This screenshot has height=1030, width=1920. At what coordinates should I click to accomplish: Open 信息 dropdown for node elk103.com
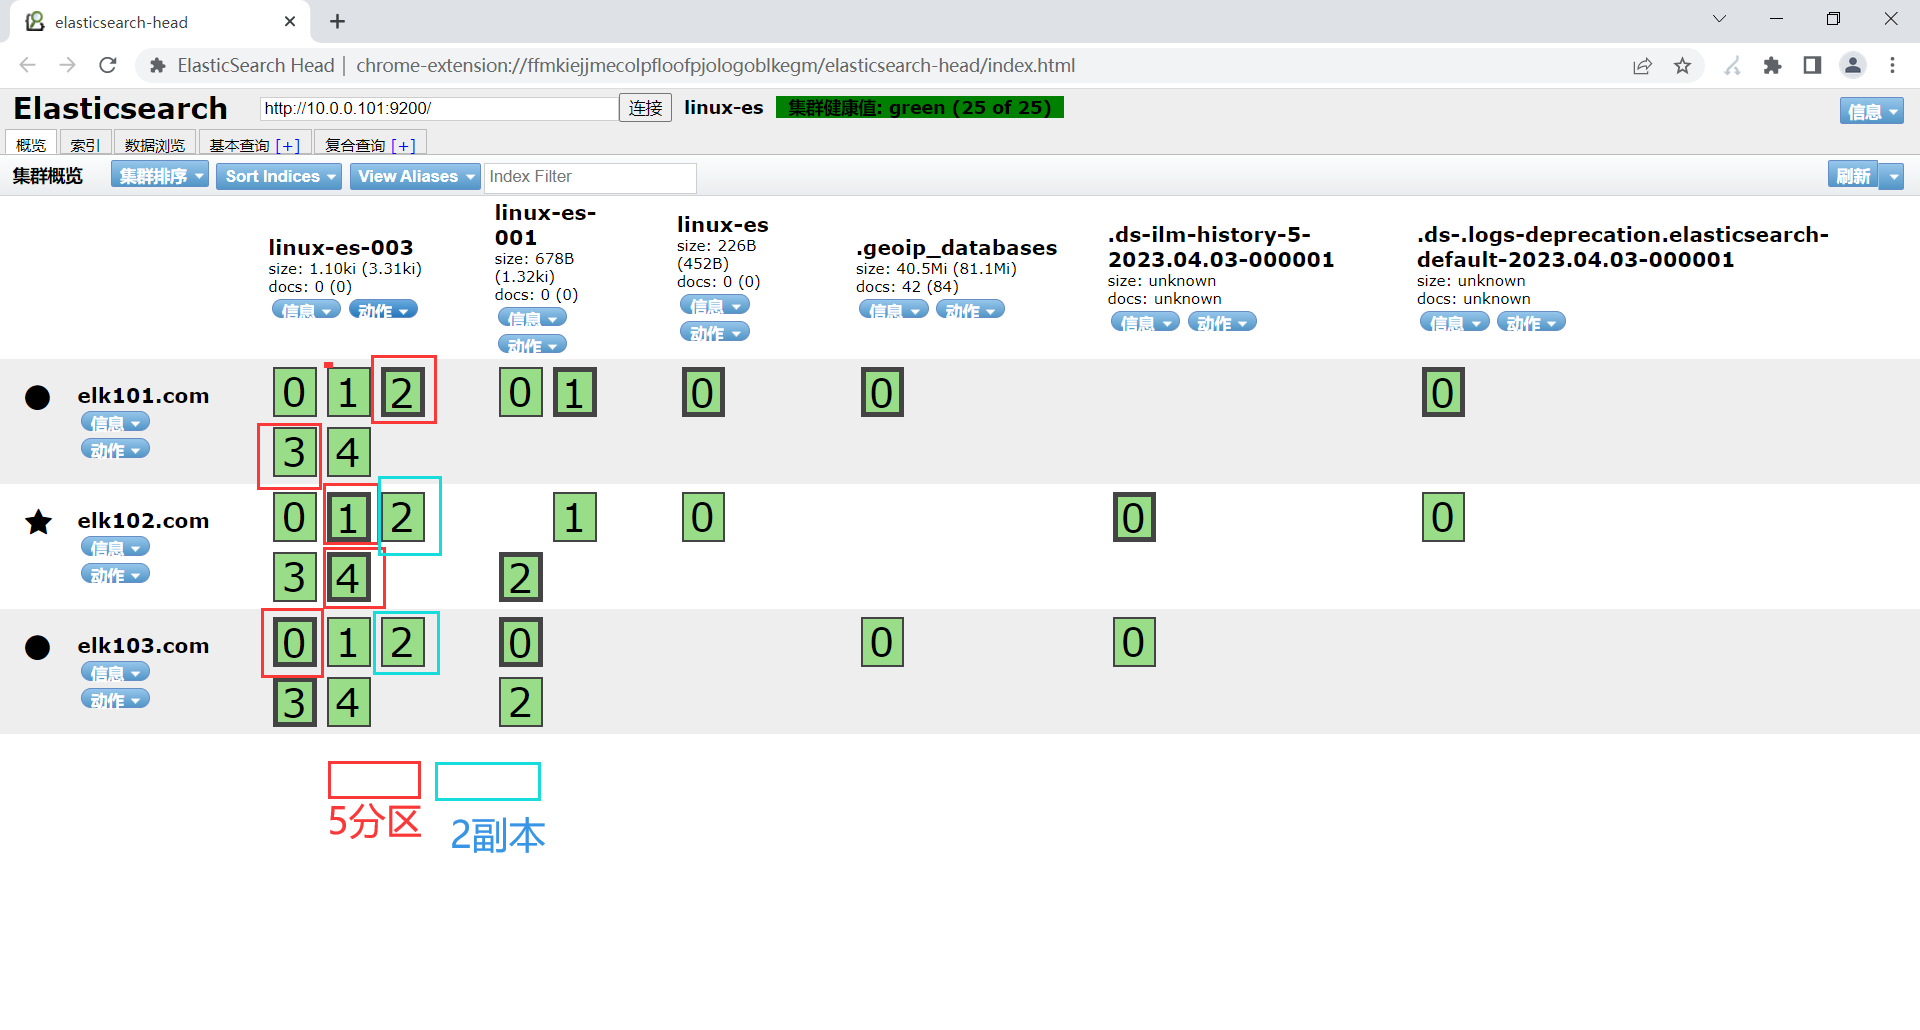[115, 672]
